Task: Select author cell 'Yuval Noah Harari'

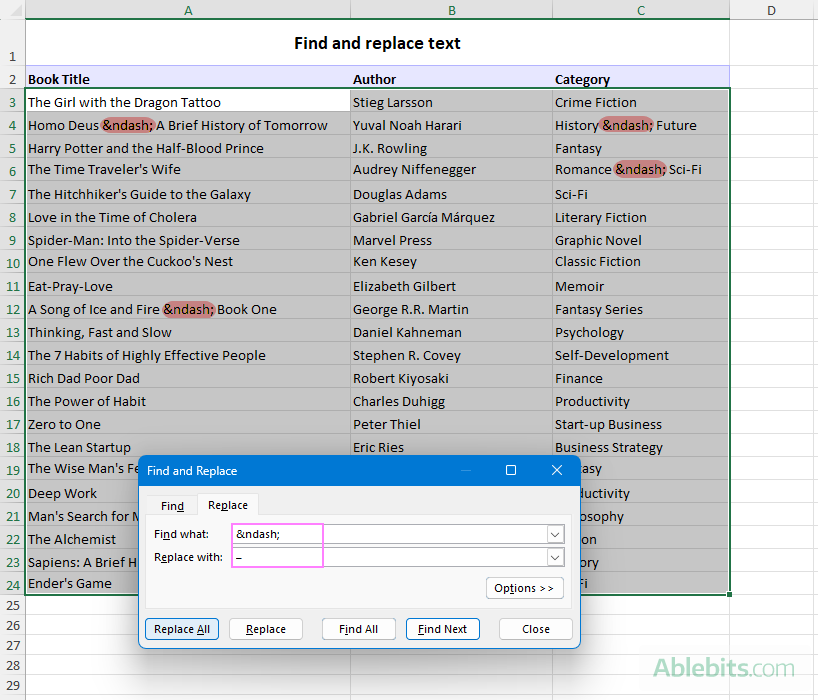Action: [452, 125]
